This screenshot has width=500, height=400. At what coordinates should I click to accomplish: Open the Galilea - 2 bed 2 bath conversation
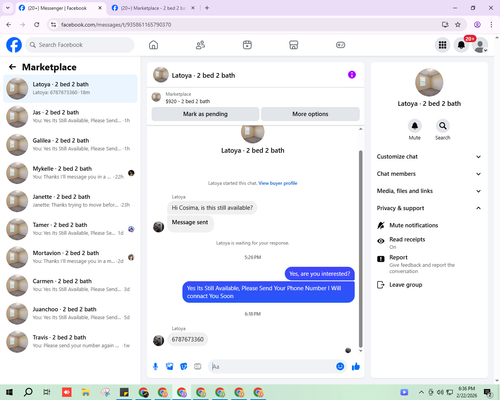[70, 145]
